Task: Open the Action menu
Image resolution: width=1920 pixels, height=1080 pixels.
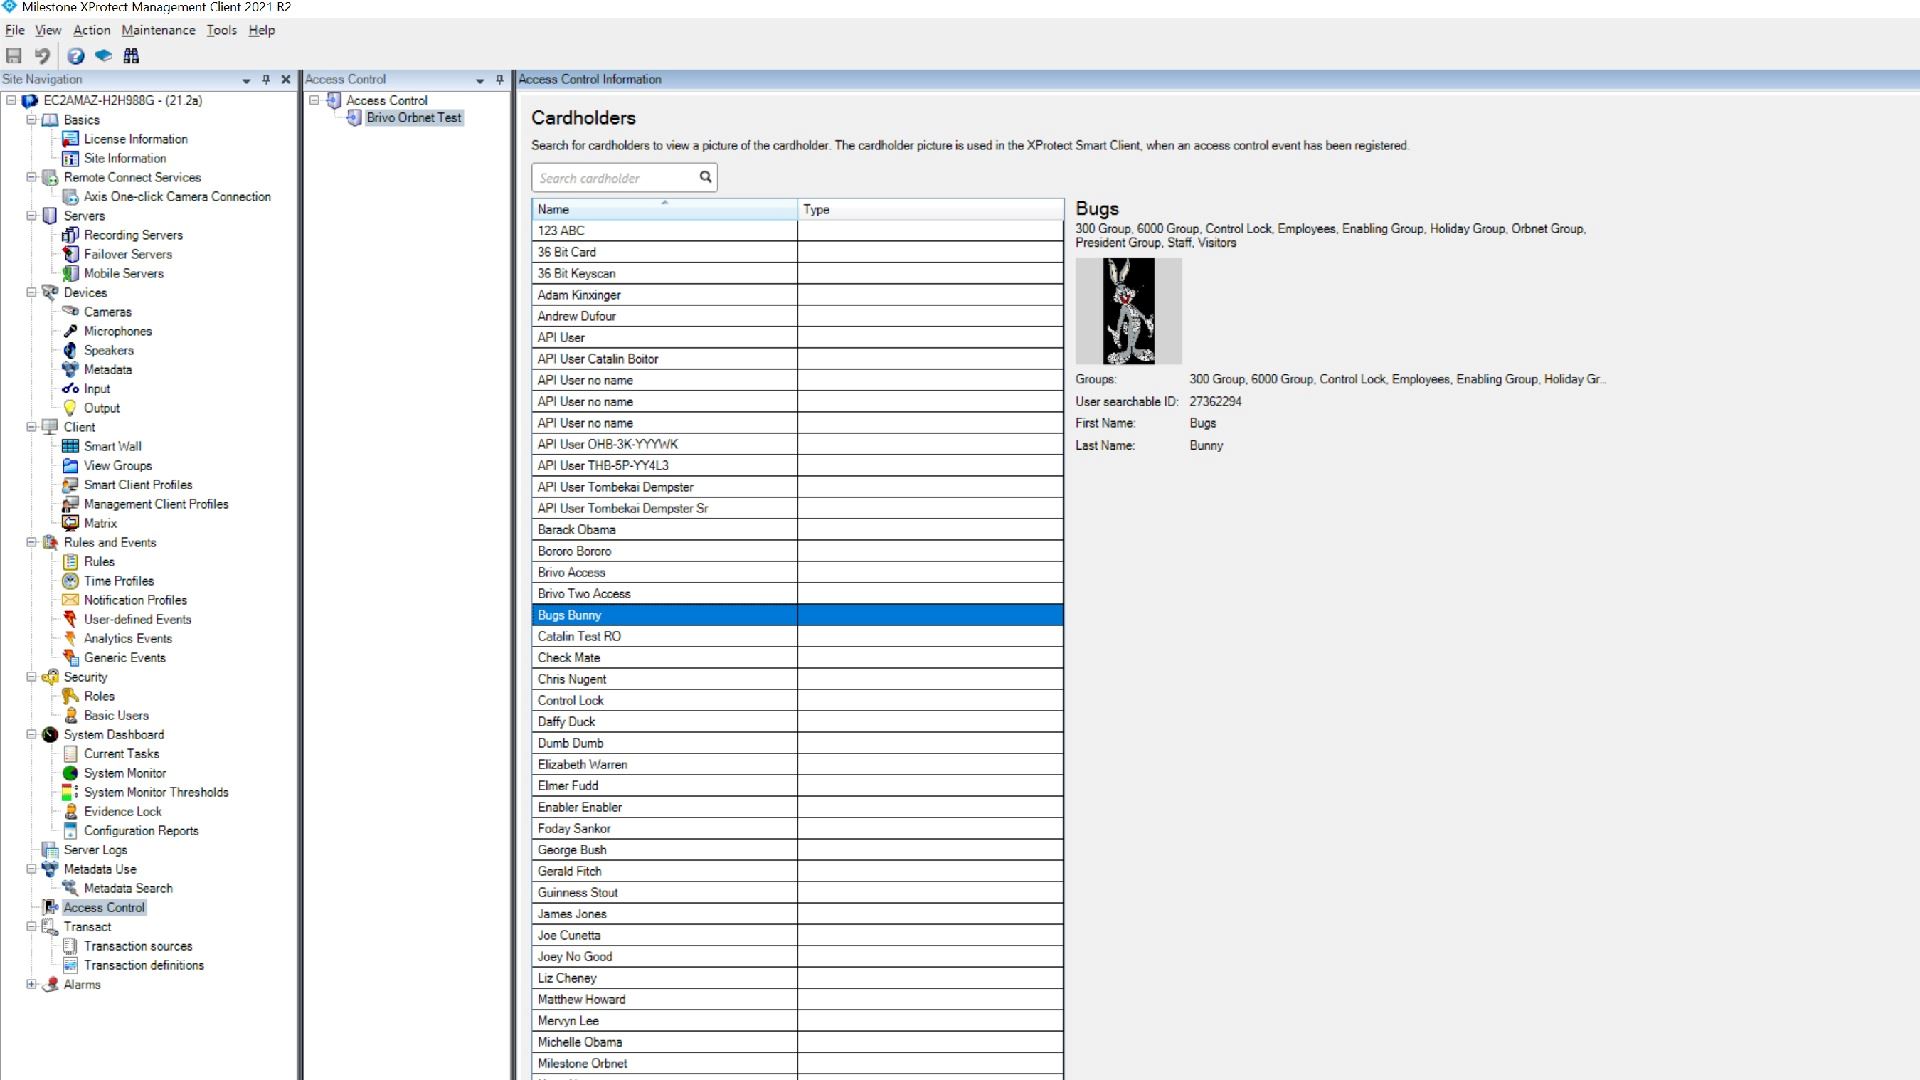Action: click(92, 30)
